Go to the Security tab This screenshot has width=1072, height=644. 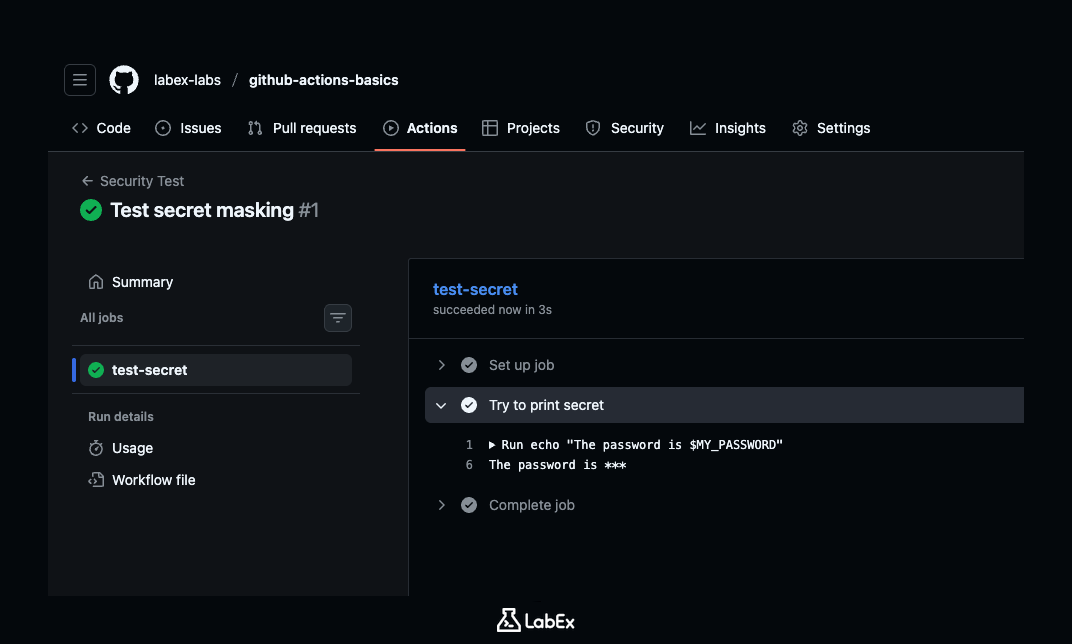(624, 129)
